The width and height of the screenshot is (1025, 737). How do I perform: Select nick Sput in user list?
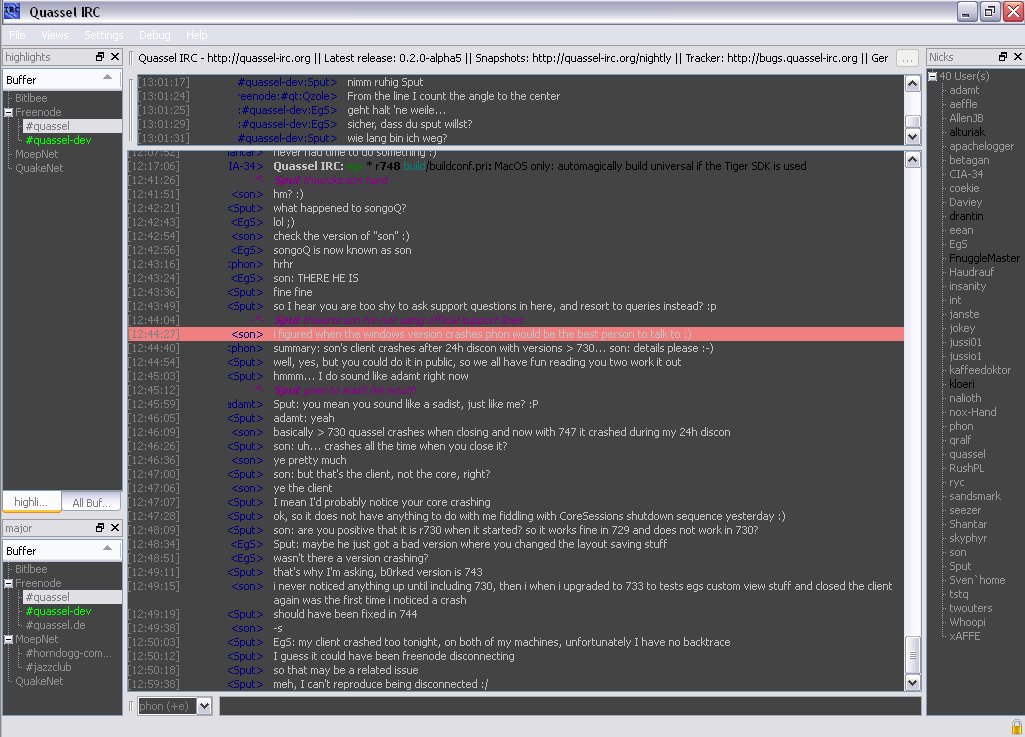pyautogui.click(x=960, y=566)
